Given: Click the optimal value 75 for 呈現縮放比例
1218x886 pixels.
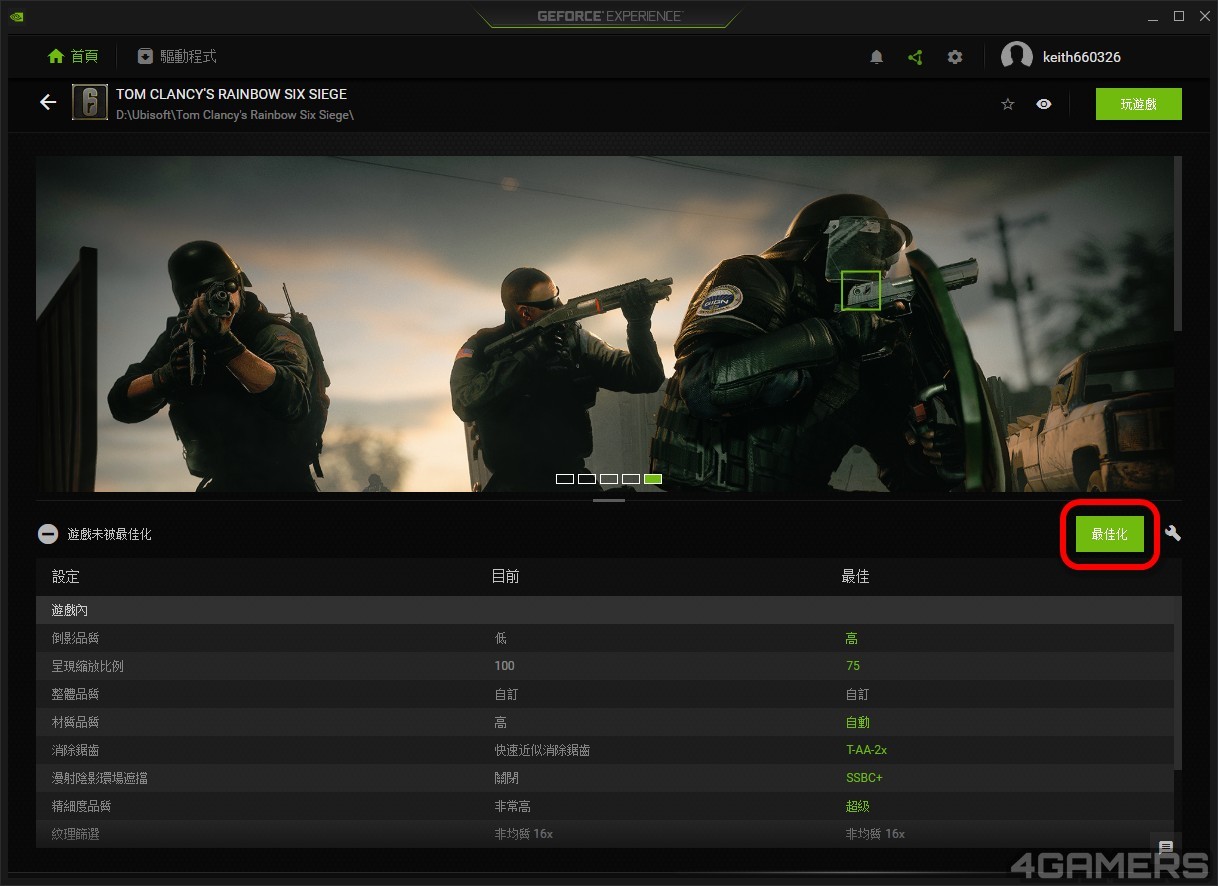Looking at the screenshot, I should coord(852,666).
